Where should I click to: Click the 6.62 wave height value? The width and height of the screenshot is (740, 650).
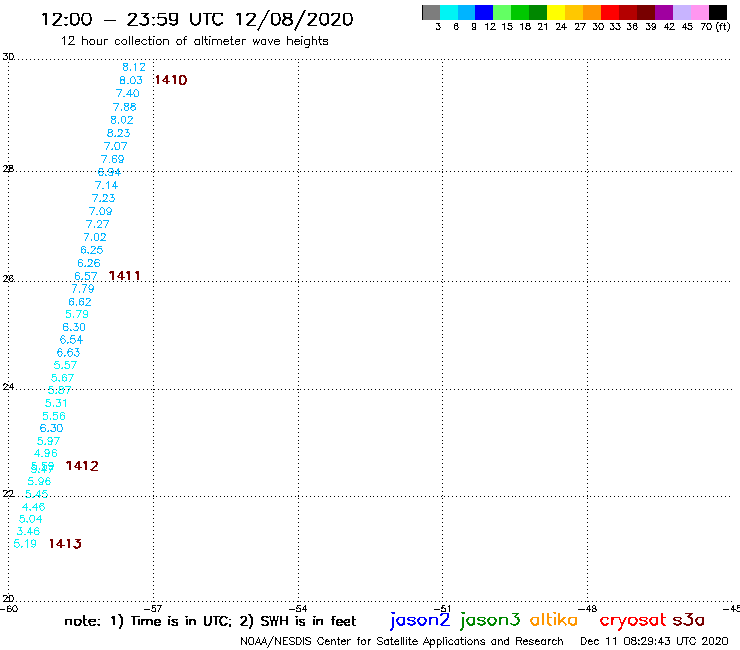80,302
